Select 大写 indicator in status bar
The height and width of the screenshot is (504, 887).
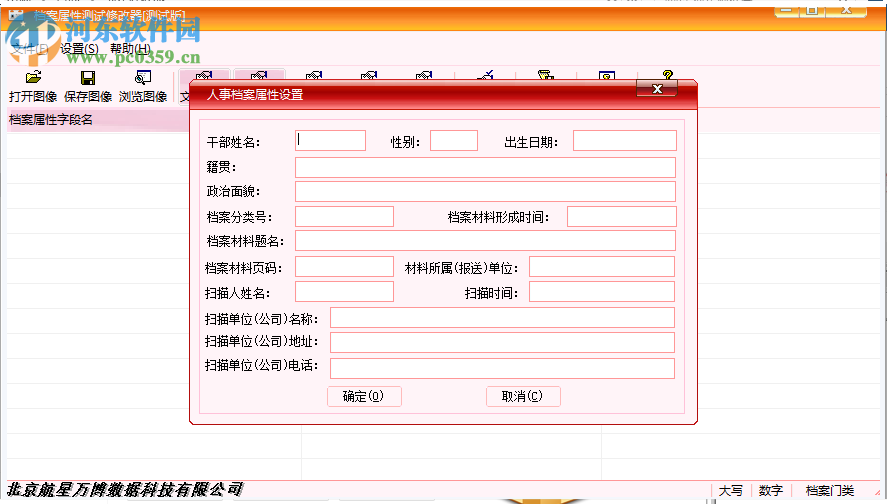[730, 490]
